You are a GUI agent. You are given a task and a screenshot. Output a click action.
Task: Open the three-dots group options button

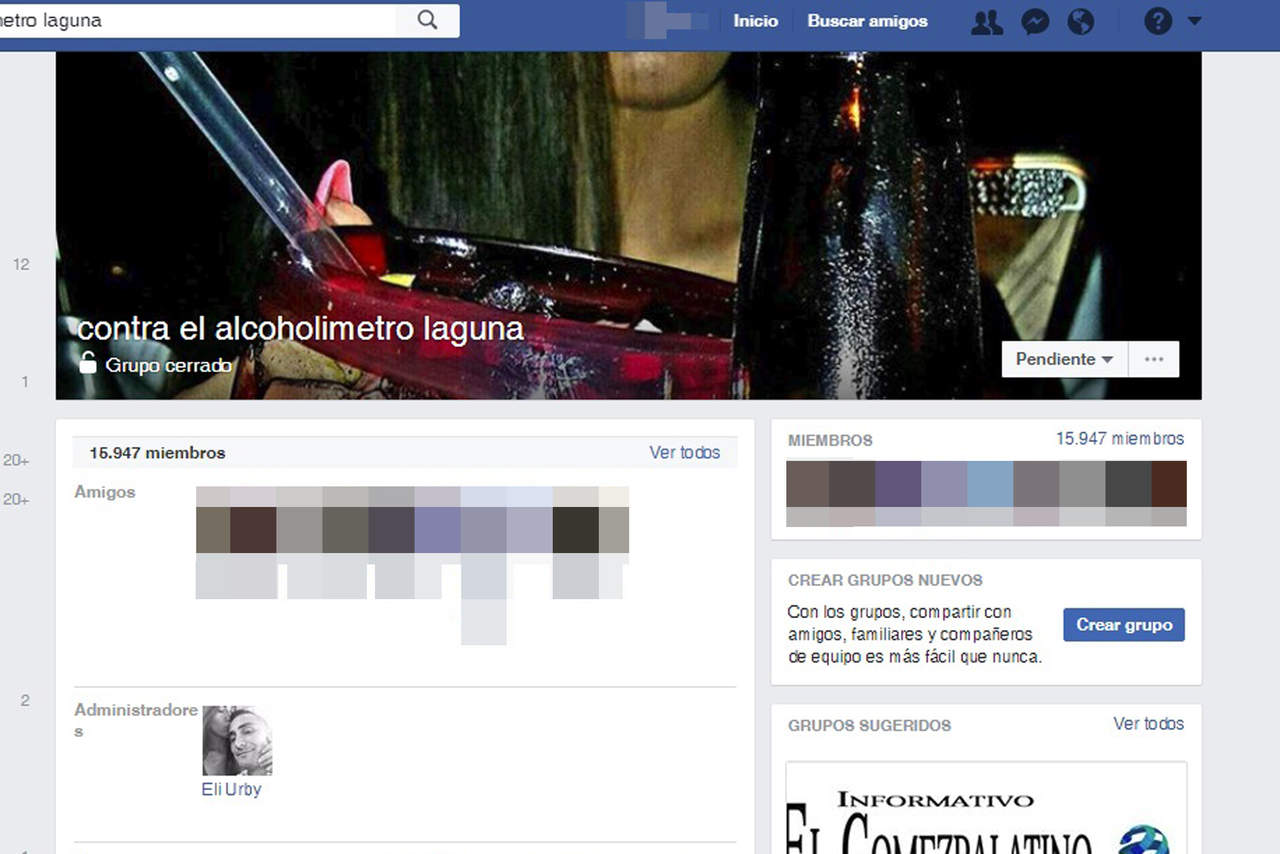[1154, 359]
